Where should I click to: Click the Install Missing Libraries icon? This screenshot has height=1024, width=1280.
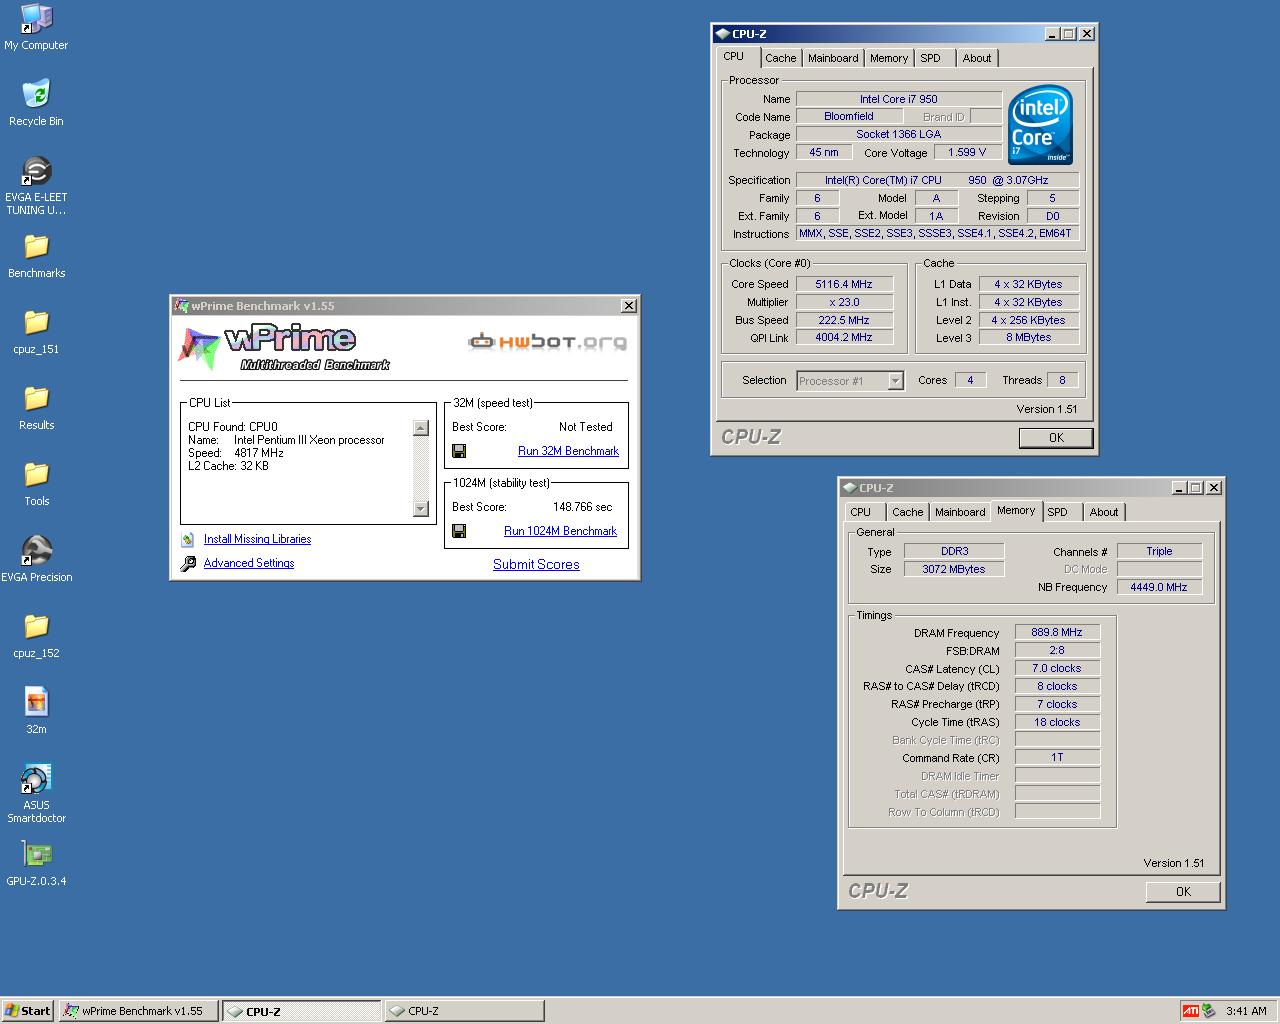click(x=188, y=539)
